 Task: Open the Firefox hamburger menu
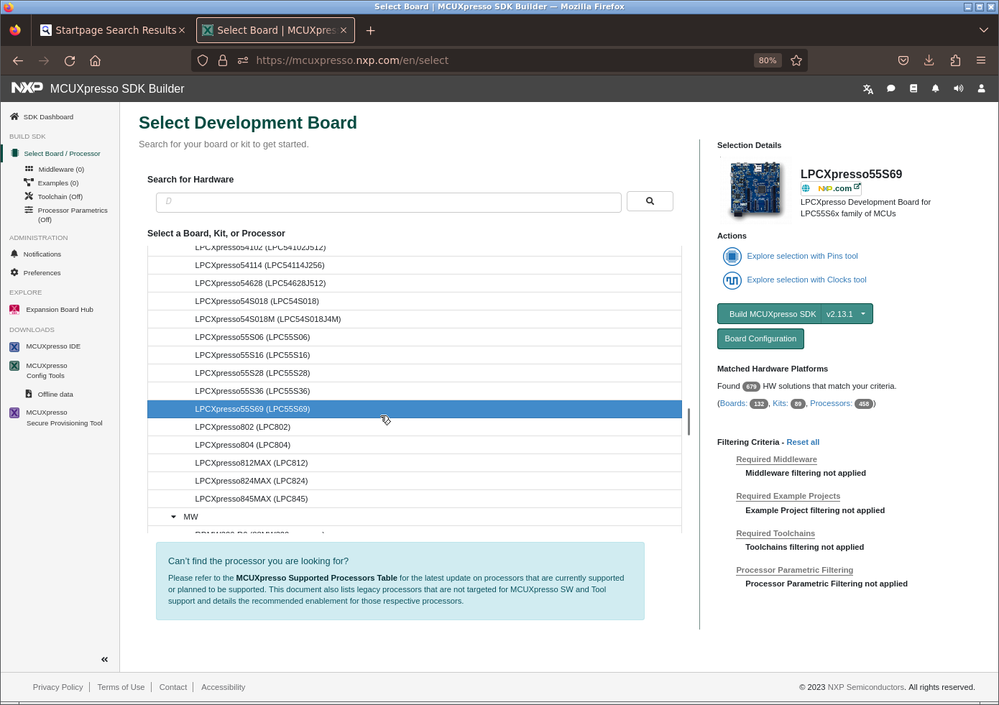(981, 61)
